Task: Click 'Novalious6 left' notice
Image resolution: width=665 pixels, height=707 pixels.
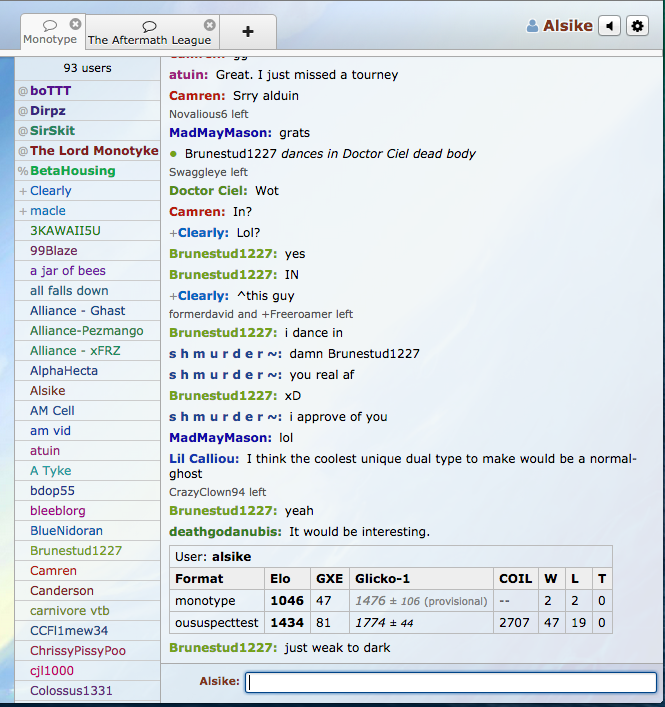Action: click(x=209, y=114)
